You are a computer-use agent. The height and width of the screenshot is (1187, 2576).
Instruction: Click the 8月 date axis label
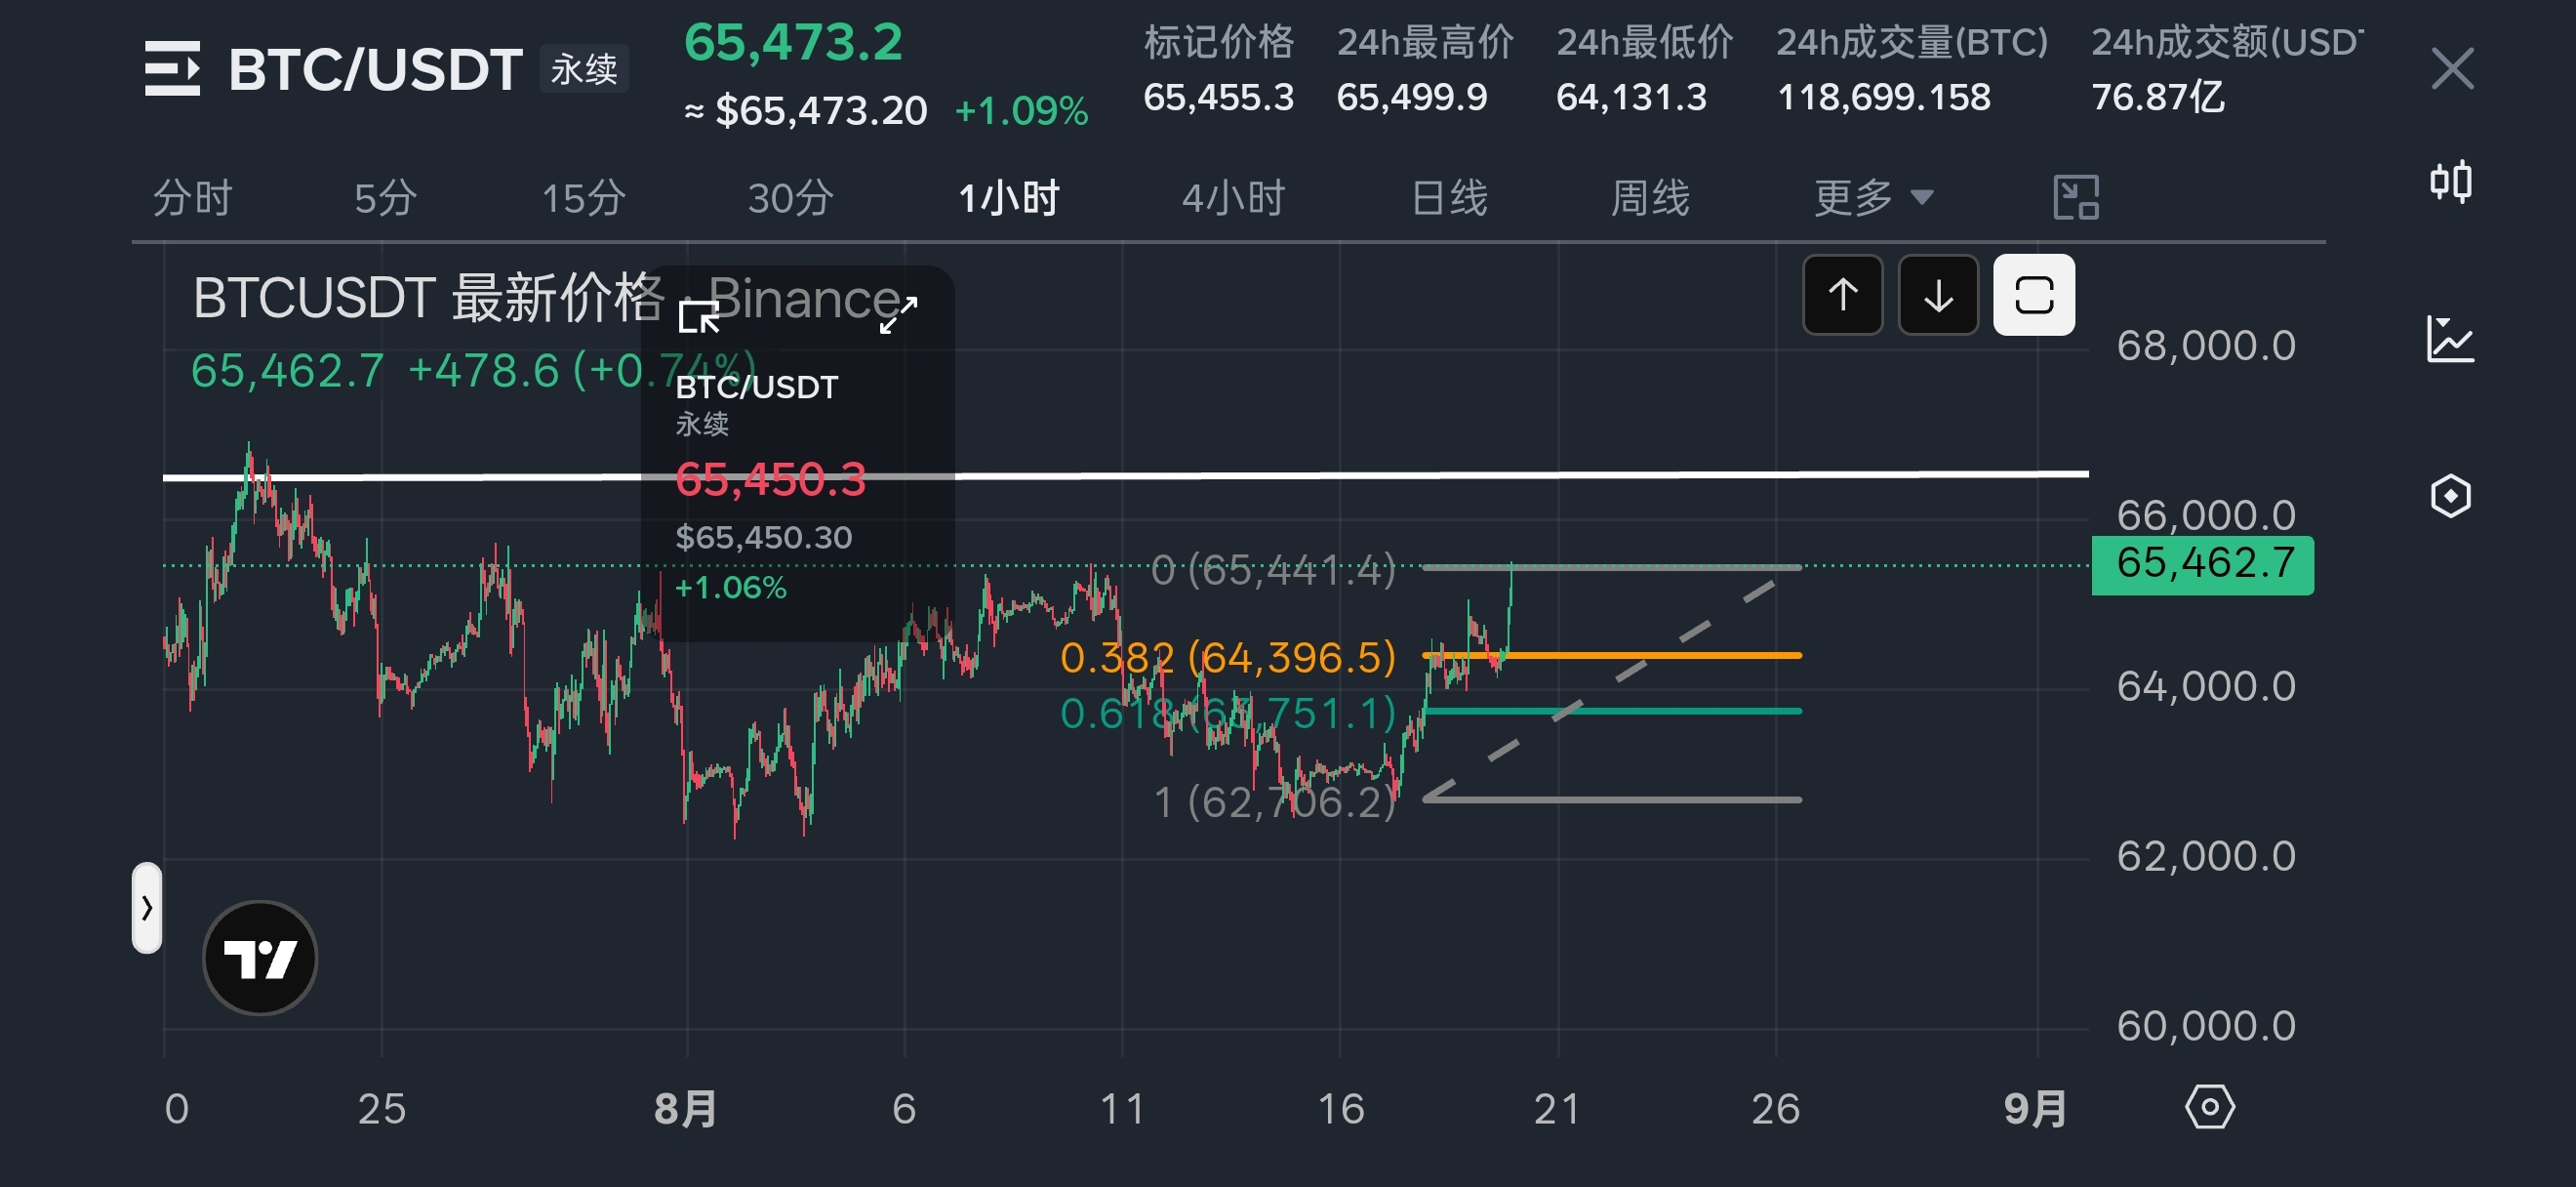[686, 1109]
